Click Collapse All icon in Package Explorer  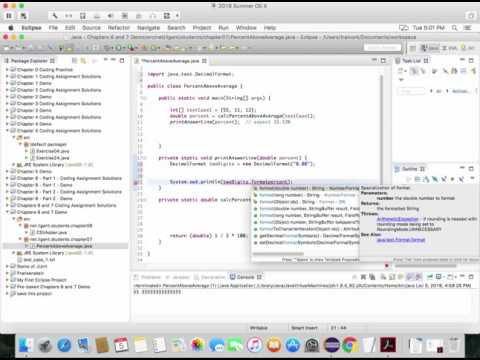click(74, 61)
